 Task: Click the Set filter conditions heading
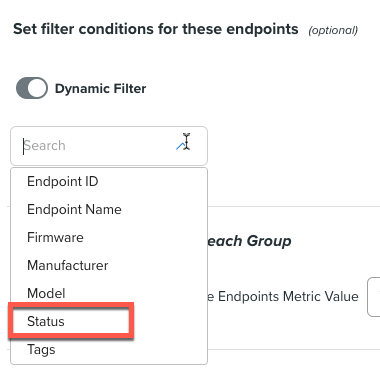pyautogui.click(x=156, y=29)
